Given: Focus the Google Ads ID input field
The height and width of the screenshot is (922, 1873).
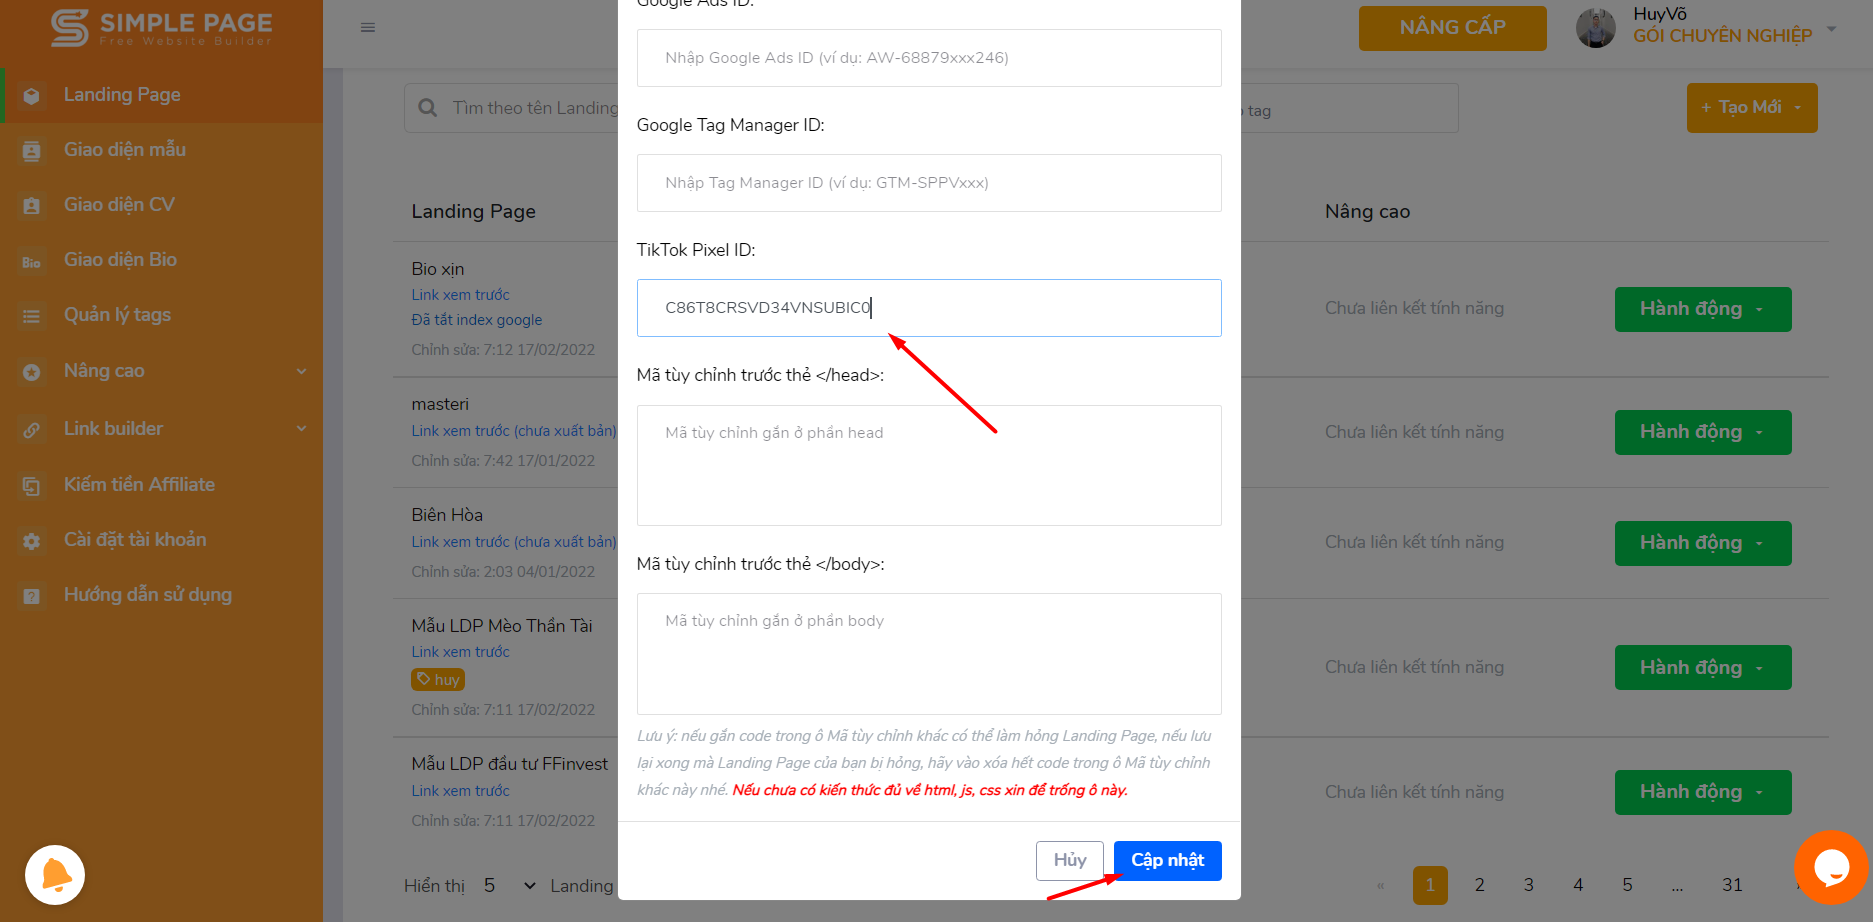Looking at the screenshot, I should [929, 58].
